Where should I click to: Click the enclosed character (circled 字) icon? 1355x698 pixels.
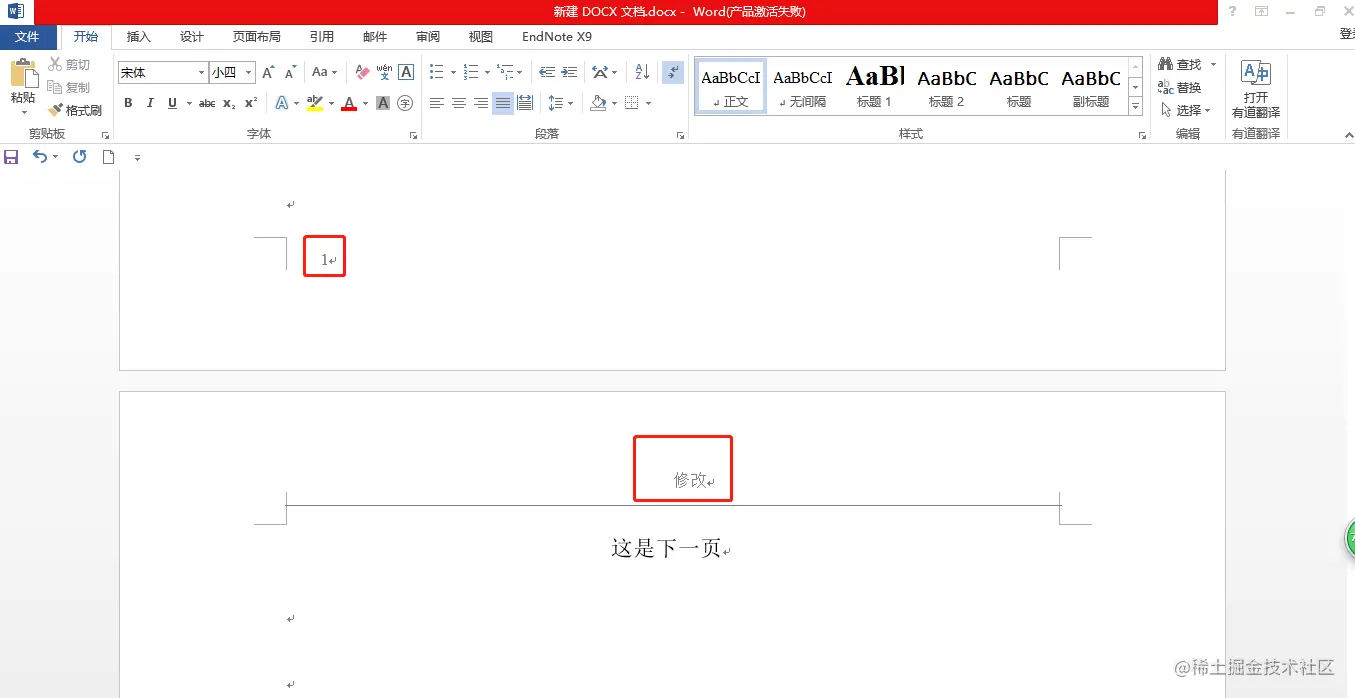pyautogui.click(x=405, y=103)
